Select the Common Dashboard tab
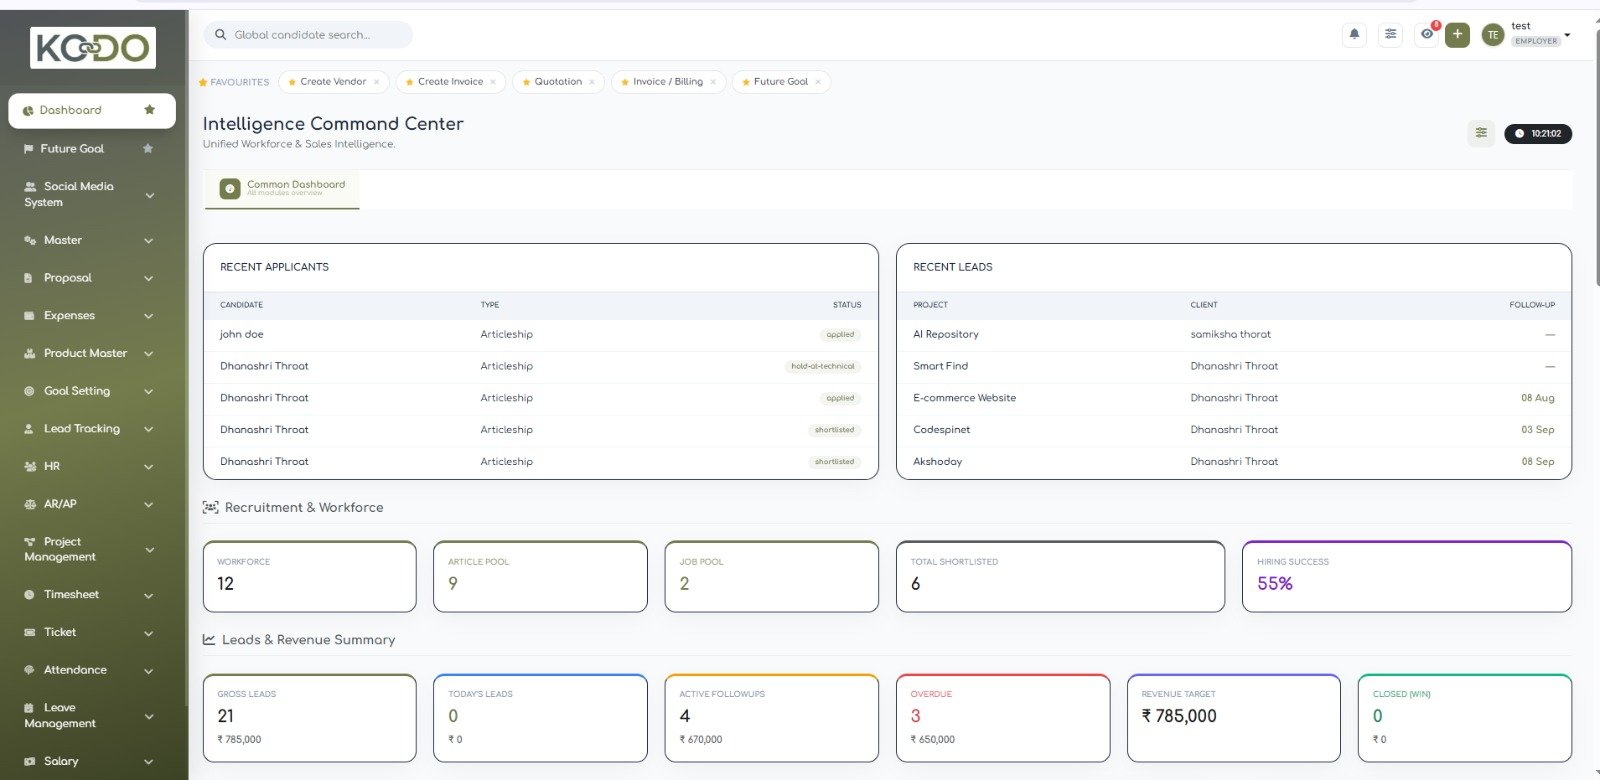Image resolution: width=1600 pixels, height=780 pixels. (282, 188)
